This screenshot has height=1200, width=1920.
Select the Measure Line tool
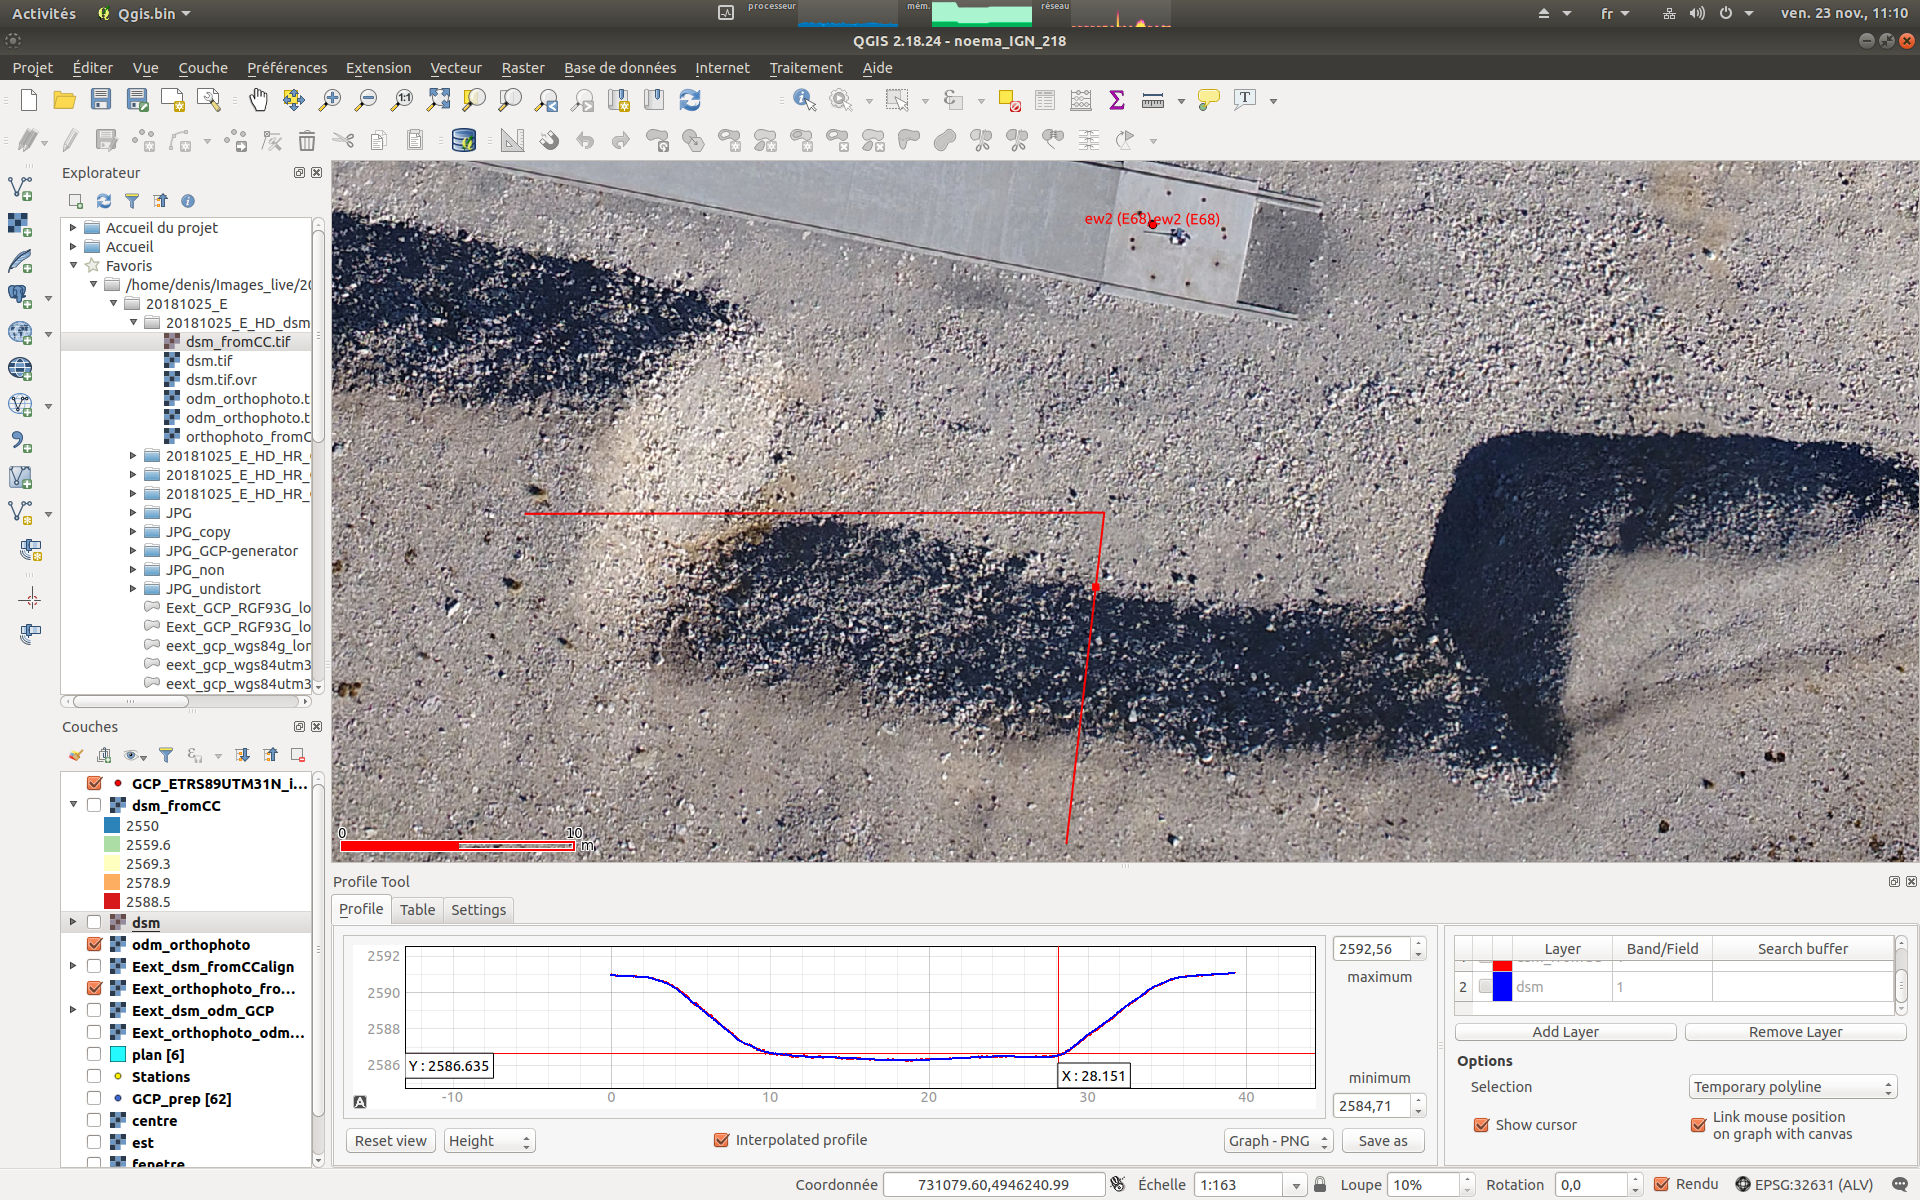pyautogui.click(x=1152, y=100)
